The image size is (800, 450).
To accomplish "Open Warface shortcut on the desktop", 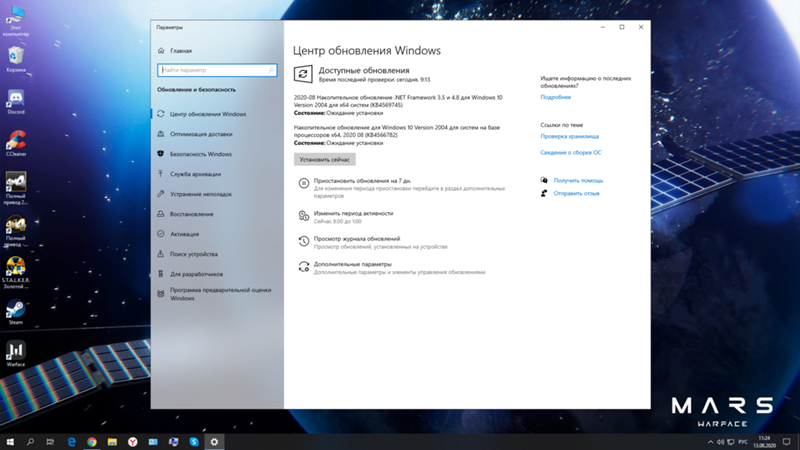I will point(16,354).
